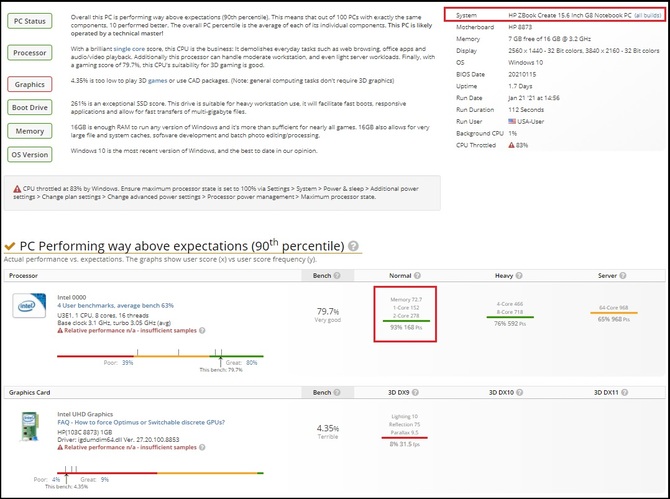Click warning icon in CPU throttled notice
This screenshot has width=670, height=499.
pos(17,188)
